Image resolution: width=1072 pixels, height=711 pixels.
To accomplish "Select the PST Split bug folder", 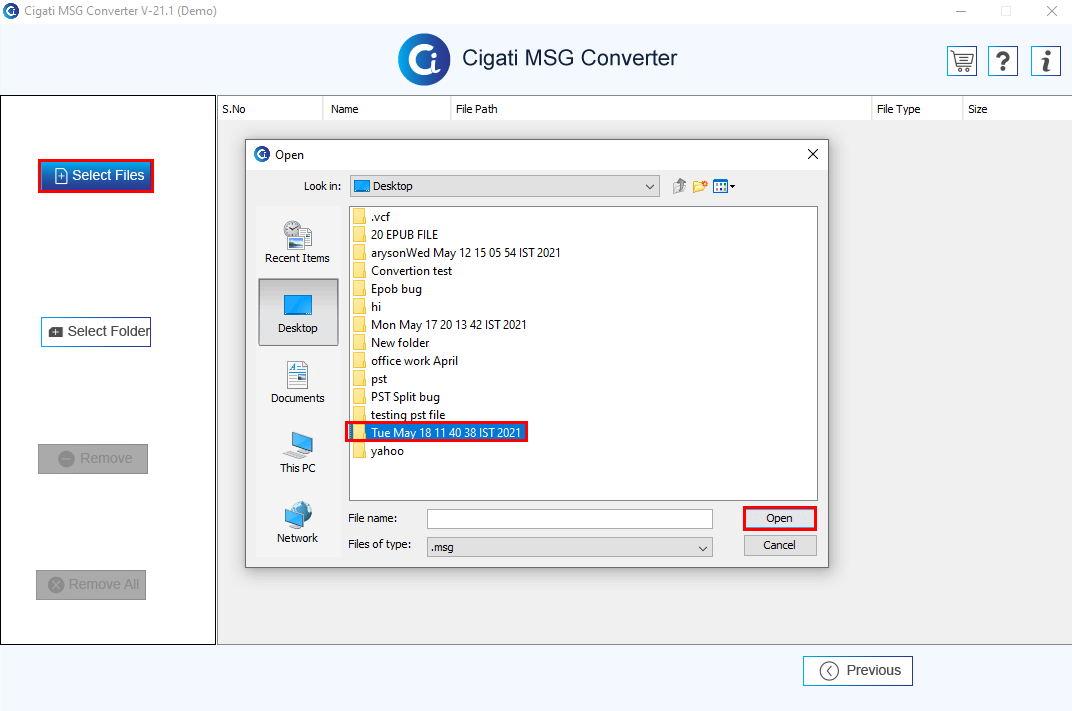I will point(397,397).
